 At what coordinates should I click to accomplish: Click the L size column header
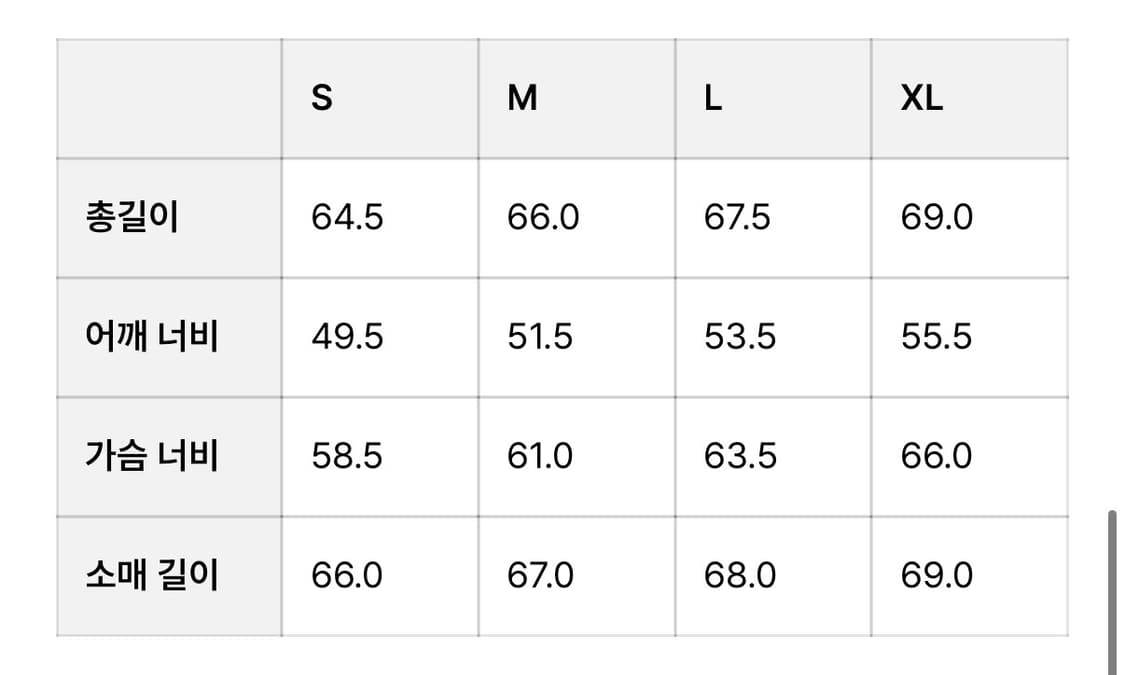(713, 99)
